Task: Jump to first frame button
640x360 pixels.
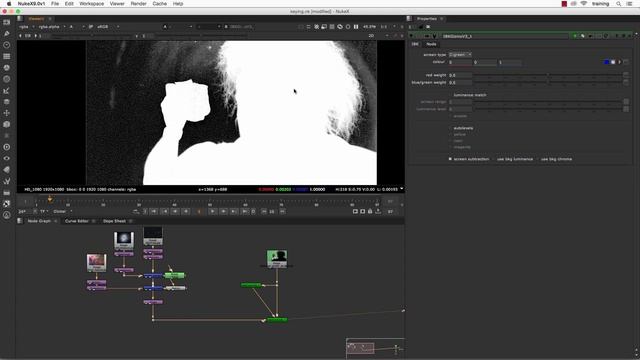Action: (x=154, y=211)
